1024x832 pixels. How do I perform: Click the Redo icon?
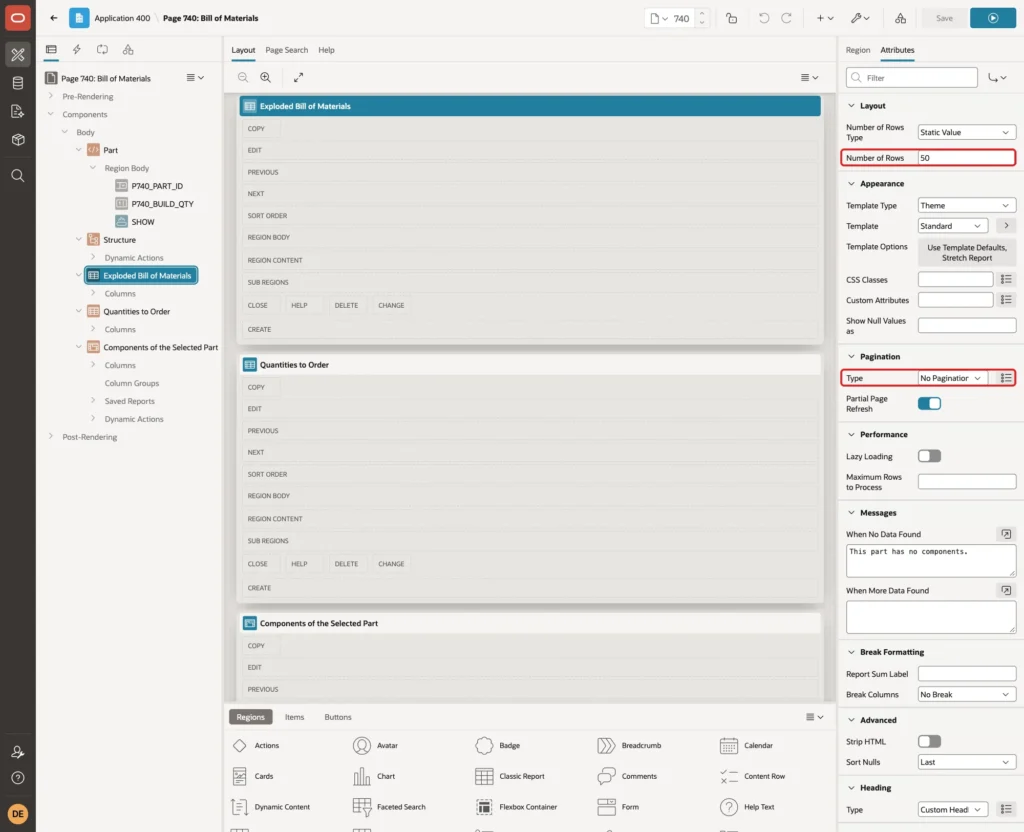[786, 18]
